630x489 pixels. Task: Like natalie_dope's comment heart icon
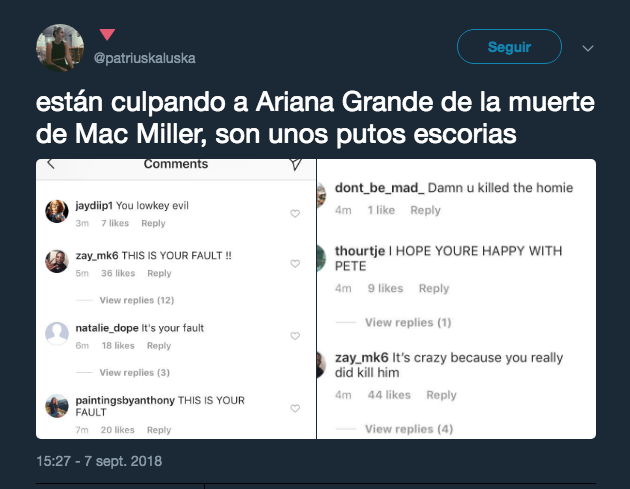tap(295, 336)
